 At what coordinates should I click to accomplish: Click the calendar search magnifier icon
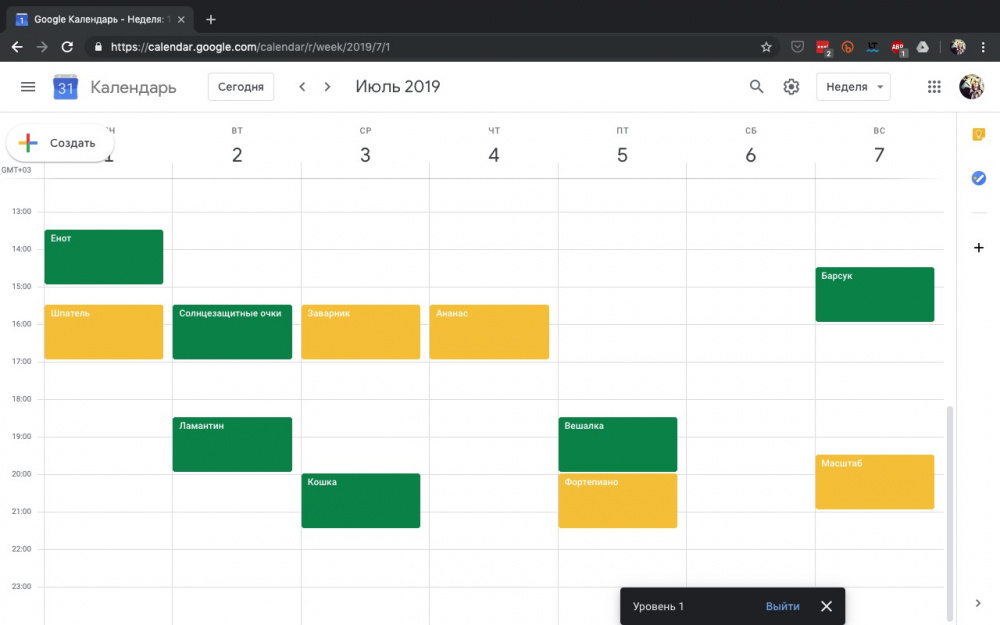click(757, 87)
